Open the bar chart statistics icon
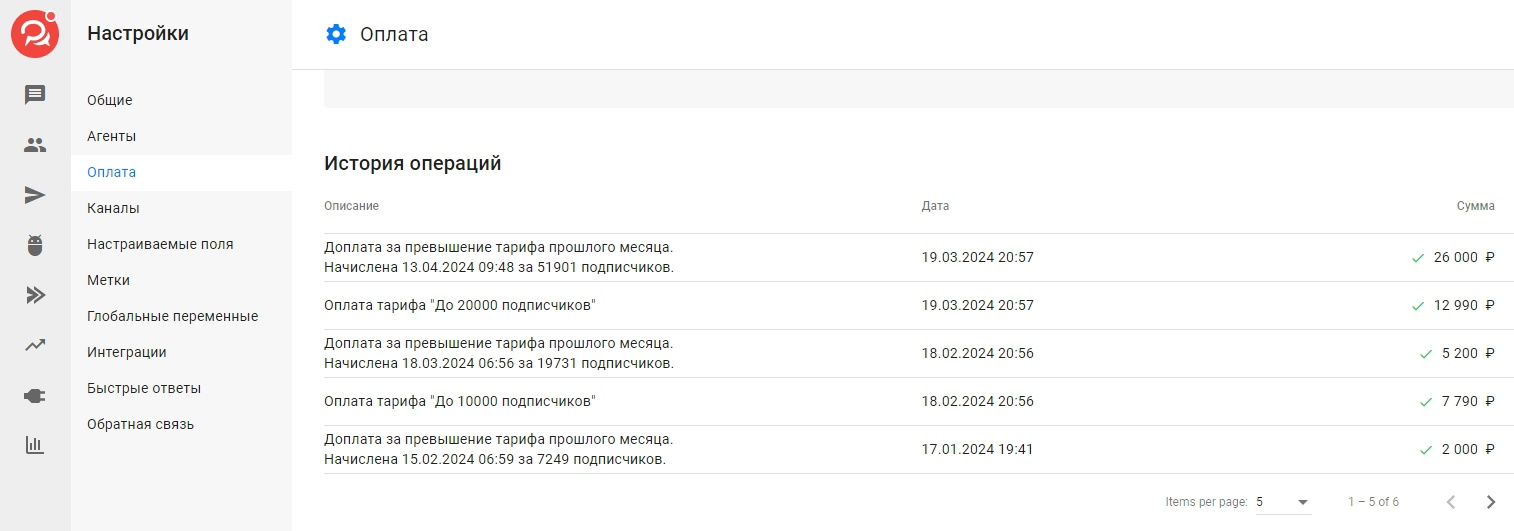The image size is (1514, 531). (35, 445)
